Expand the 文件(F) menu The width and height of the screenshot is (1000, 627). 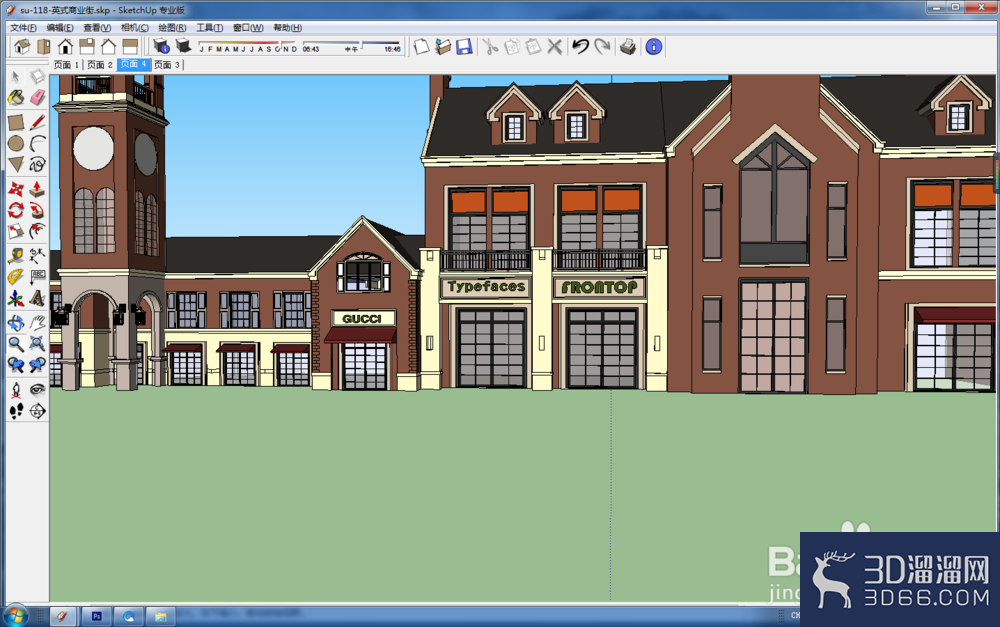[x=23, y=27]
